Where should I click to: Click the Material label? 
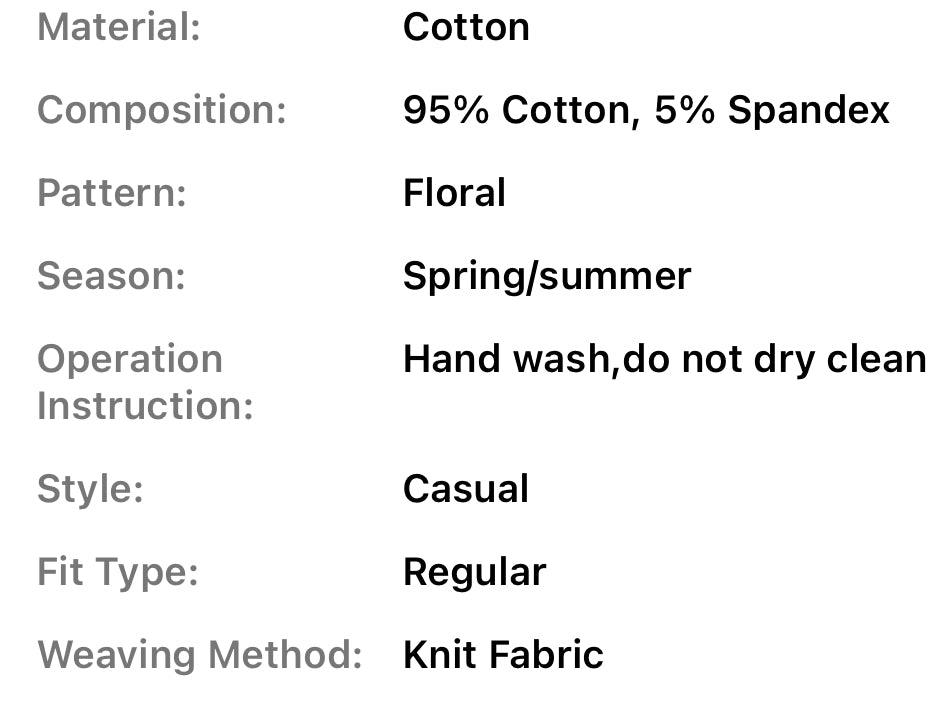point(118,27)
